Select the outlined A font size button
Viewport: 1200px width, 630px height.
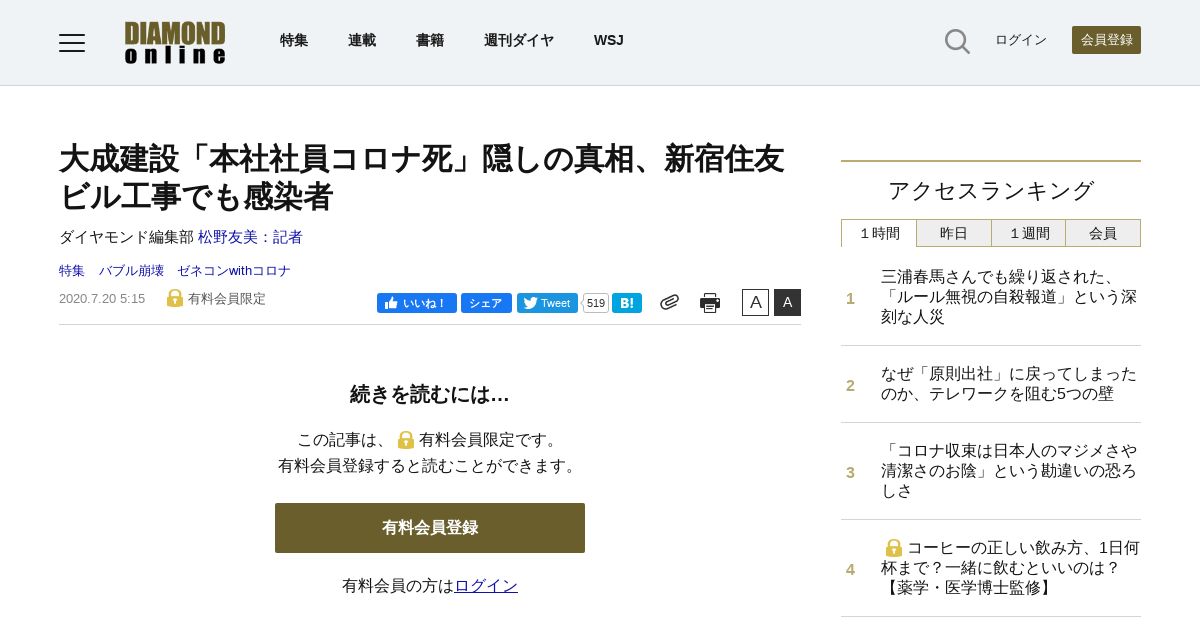755,302
